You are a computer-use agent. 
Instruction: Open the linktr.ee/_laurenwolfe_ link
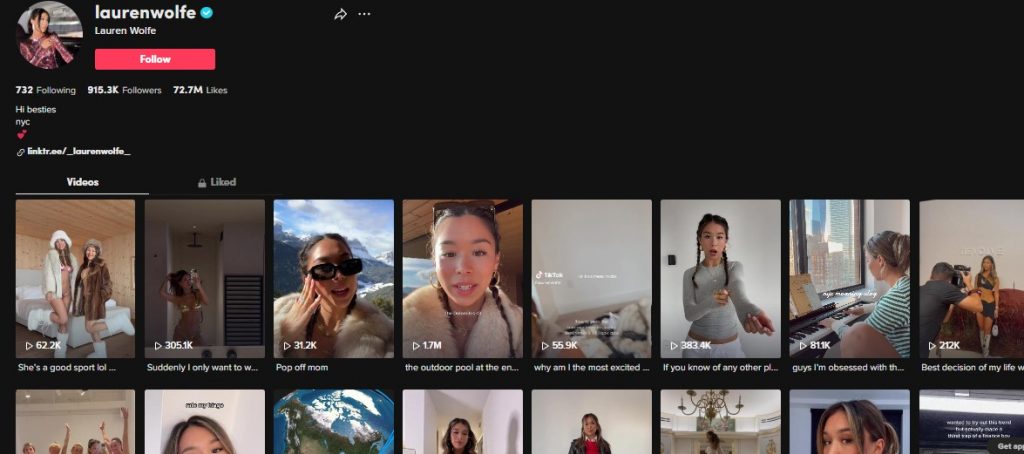79,151
